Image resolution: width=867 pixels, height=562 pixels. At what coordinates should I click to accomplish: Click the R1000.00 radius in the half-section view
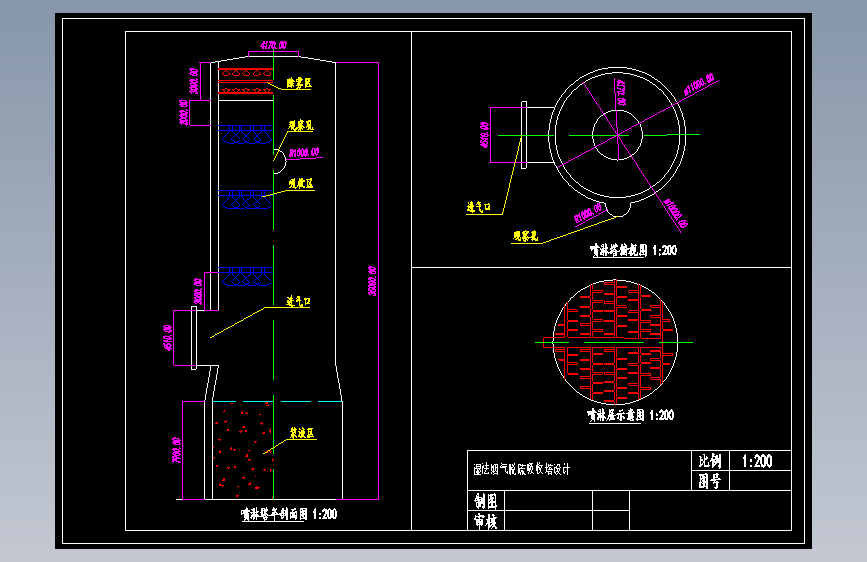coord(304,152)
